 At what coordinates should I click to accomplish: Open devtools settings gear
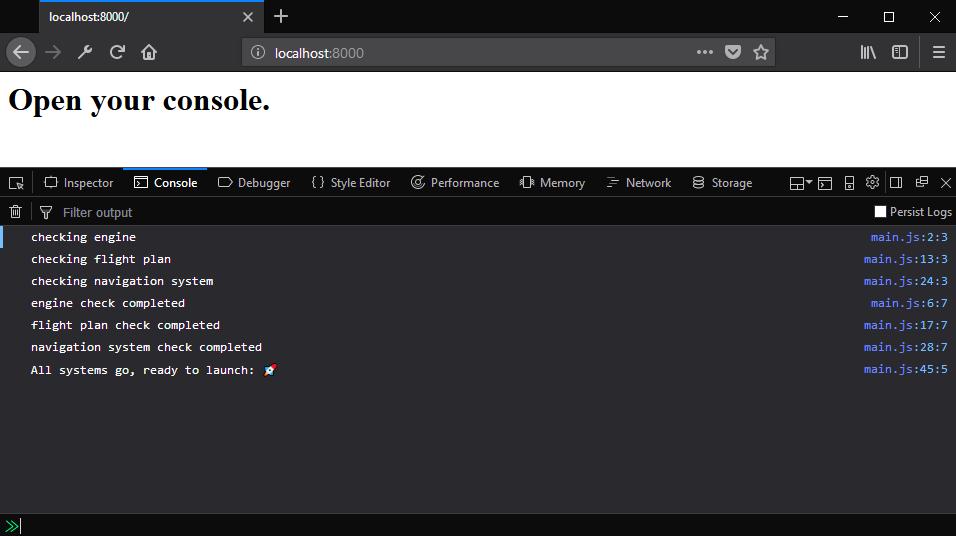pyautogui.click(x=872, y=182)
